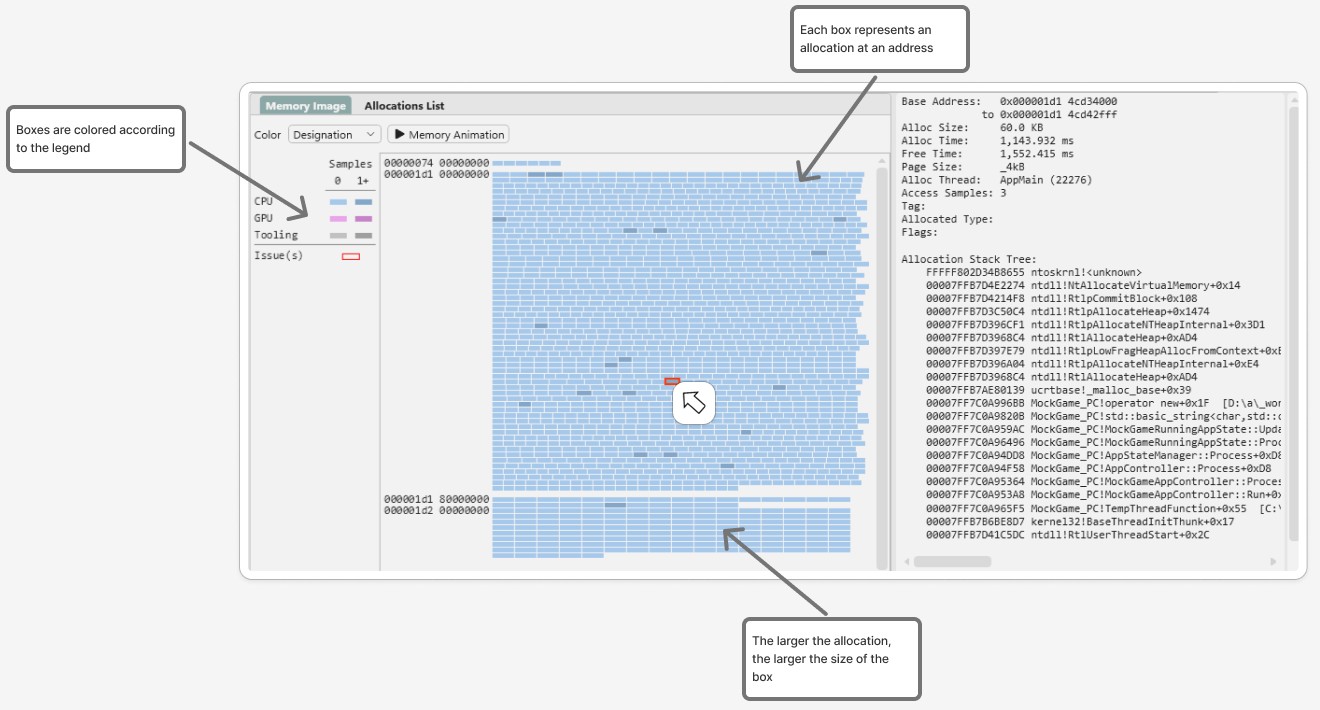Click the CPU 0-samples light blue swatch
Viewport: 1320px width, 710px height.
[x=338, y=202]
